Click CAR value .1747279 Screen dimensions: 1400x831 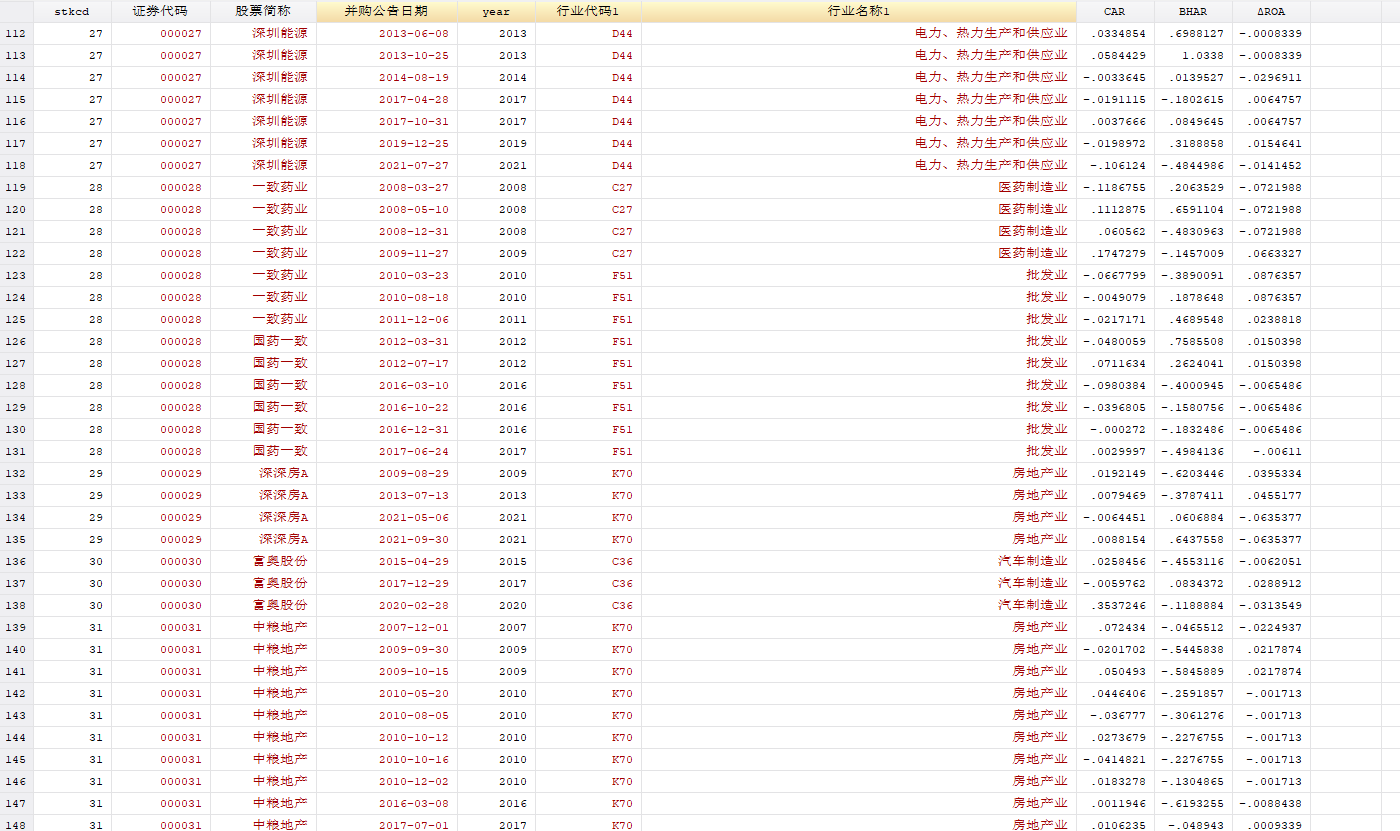coord(1118,253)
